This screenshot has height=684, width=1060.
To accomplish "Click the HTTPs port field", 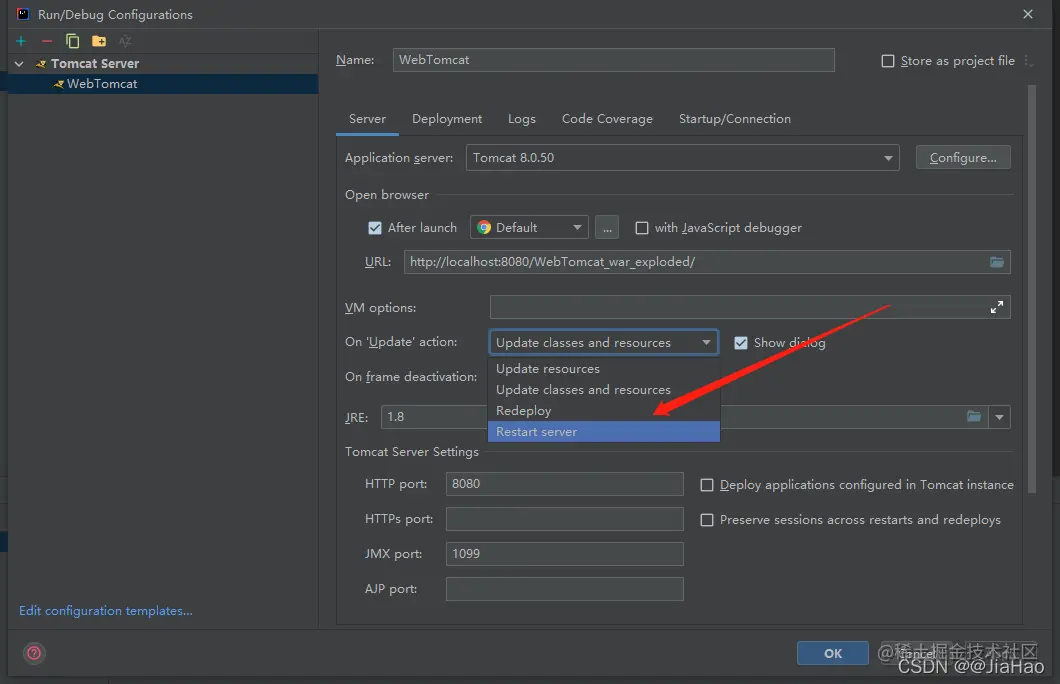I will pyautogui.click(x=564, y=519).
